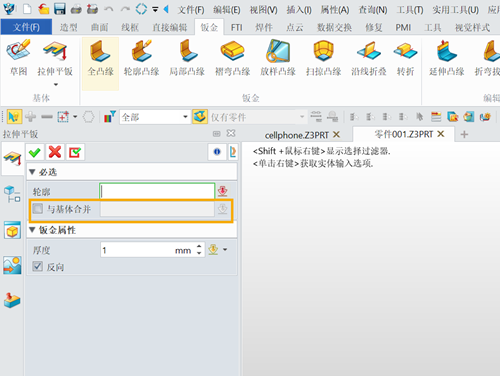Open the 仅有零件 dropdown
500x376 pixels.
[x=302, y=117]
